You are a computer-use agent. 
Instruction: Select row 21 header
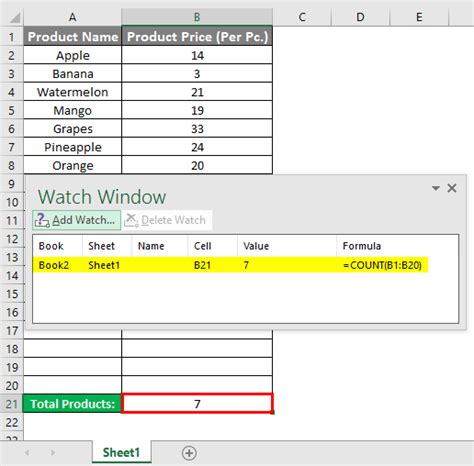click(x=11, y=404)
